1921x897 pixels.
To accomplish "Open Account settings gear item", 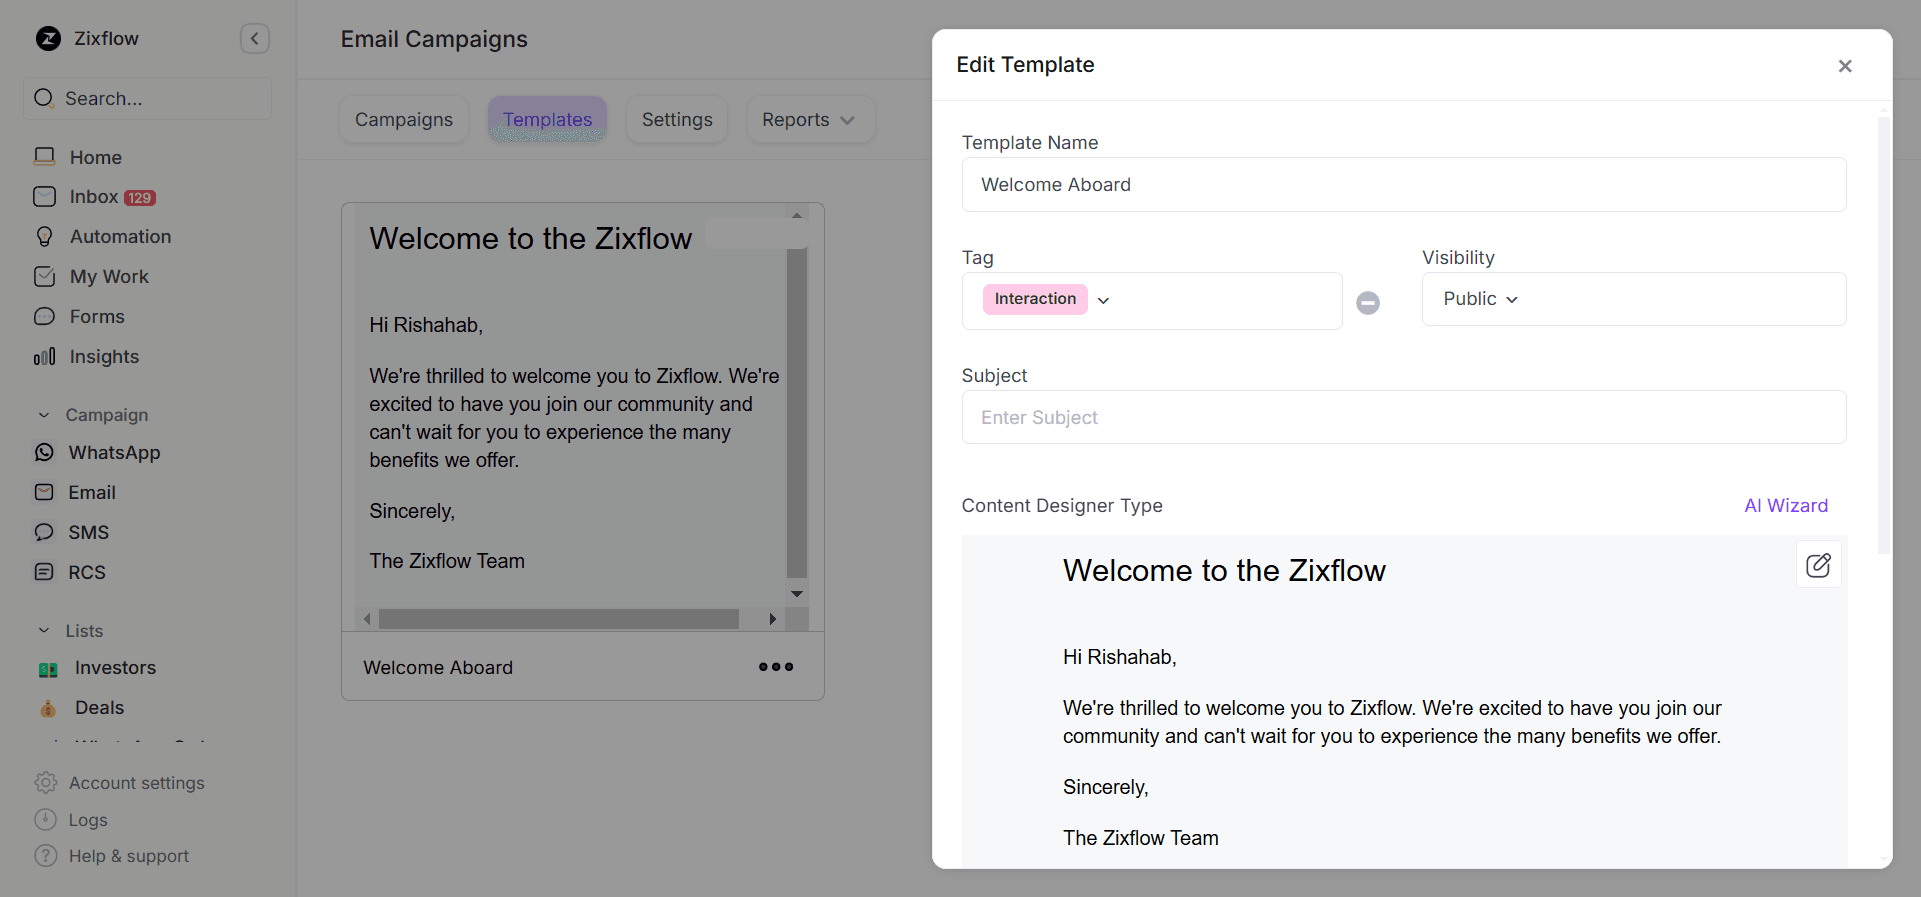I will 136,783.
